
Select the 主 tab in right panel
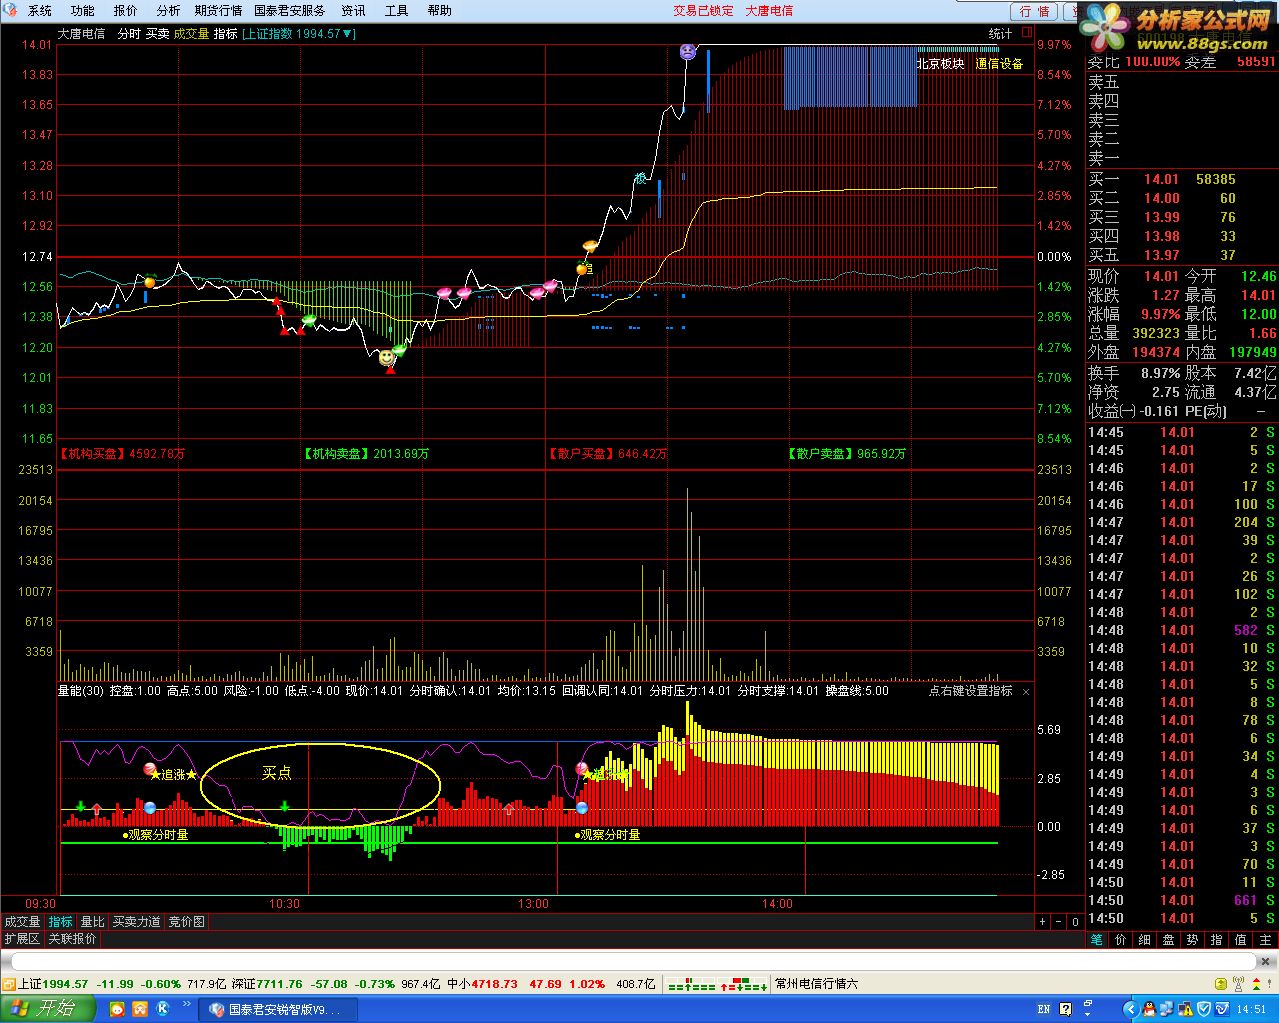coord(1265,940)
